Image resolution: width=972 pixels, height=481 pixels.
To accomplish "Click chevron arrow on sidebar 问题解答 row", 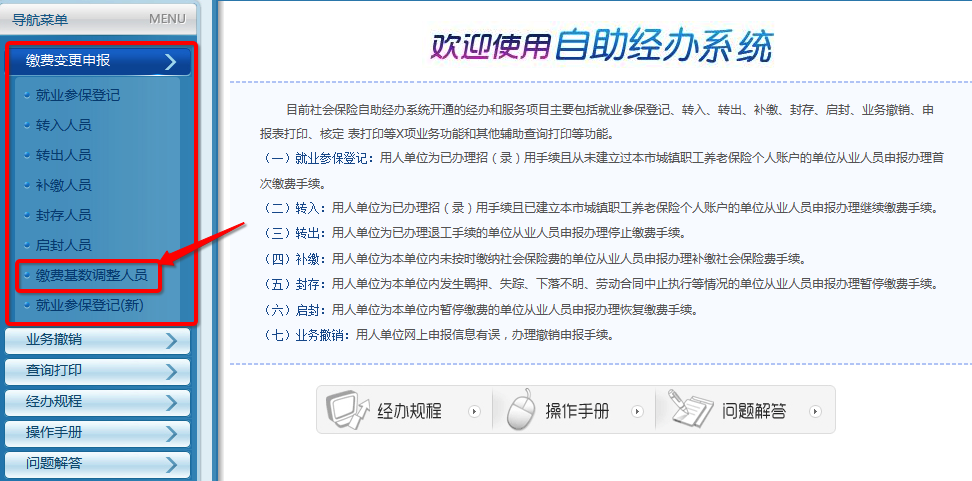I will tap(172, 464).
